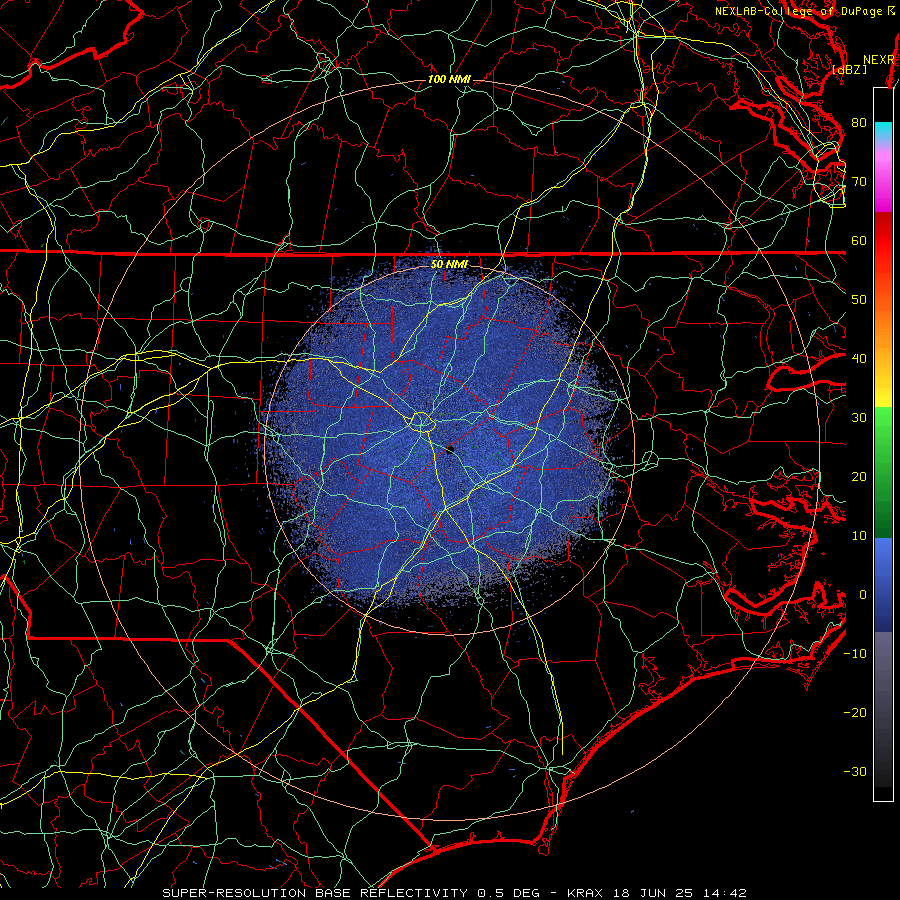Screen dimensions: 900x900
Task: Click the 0 value on the dBZ scale
Action: 863,595
